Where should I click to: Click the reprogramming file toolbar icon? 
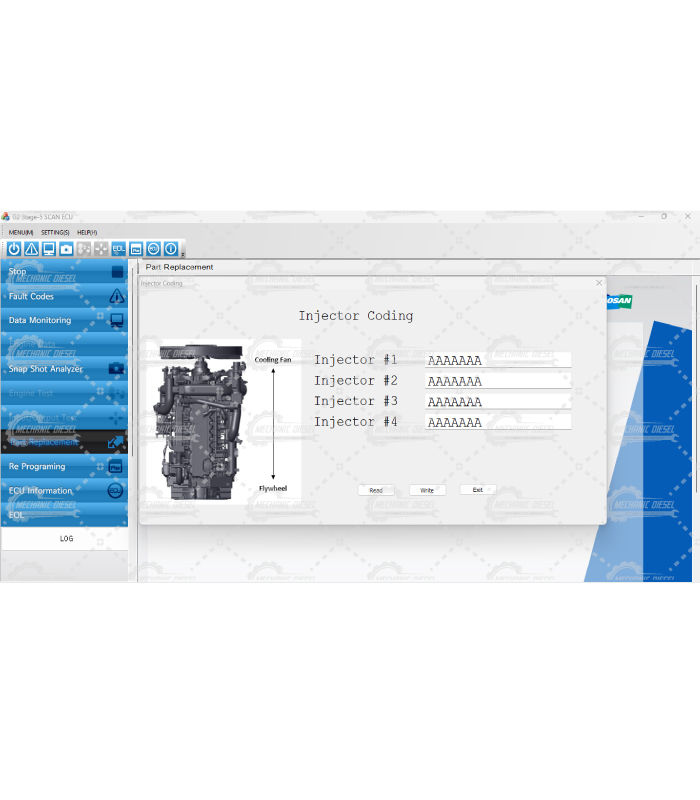click(x=136, y=249)
